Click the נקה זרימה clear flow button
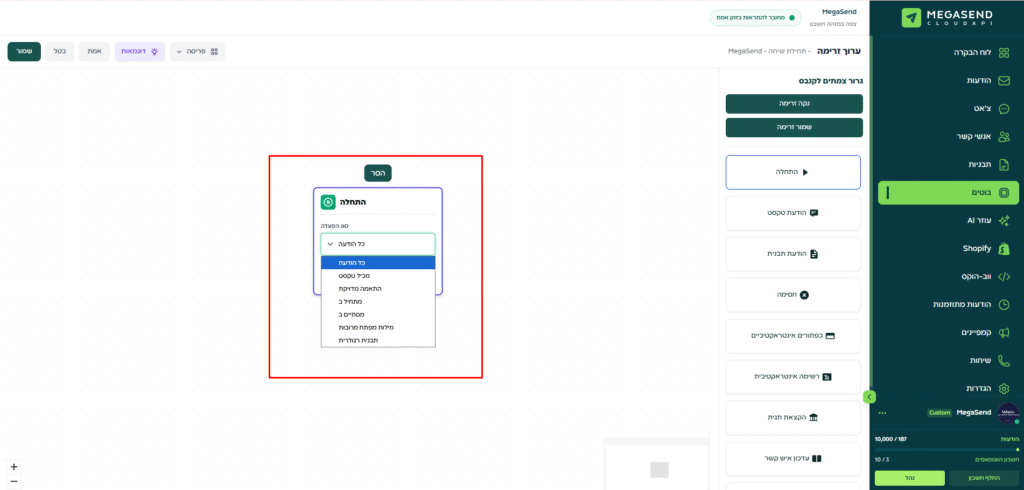Image resolution: width=1024 pixels, height=490 pixels. pos(793,103)
